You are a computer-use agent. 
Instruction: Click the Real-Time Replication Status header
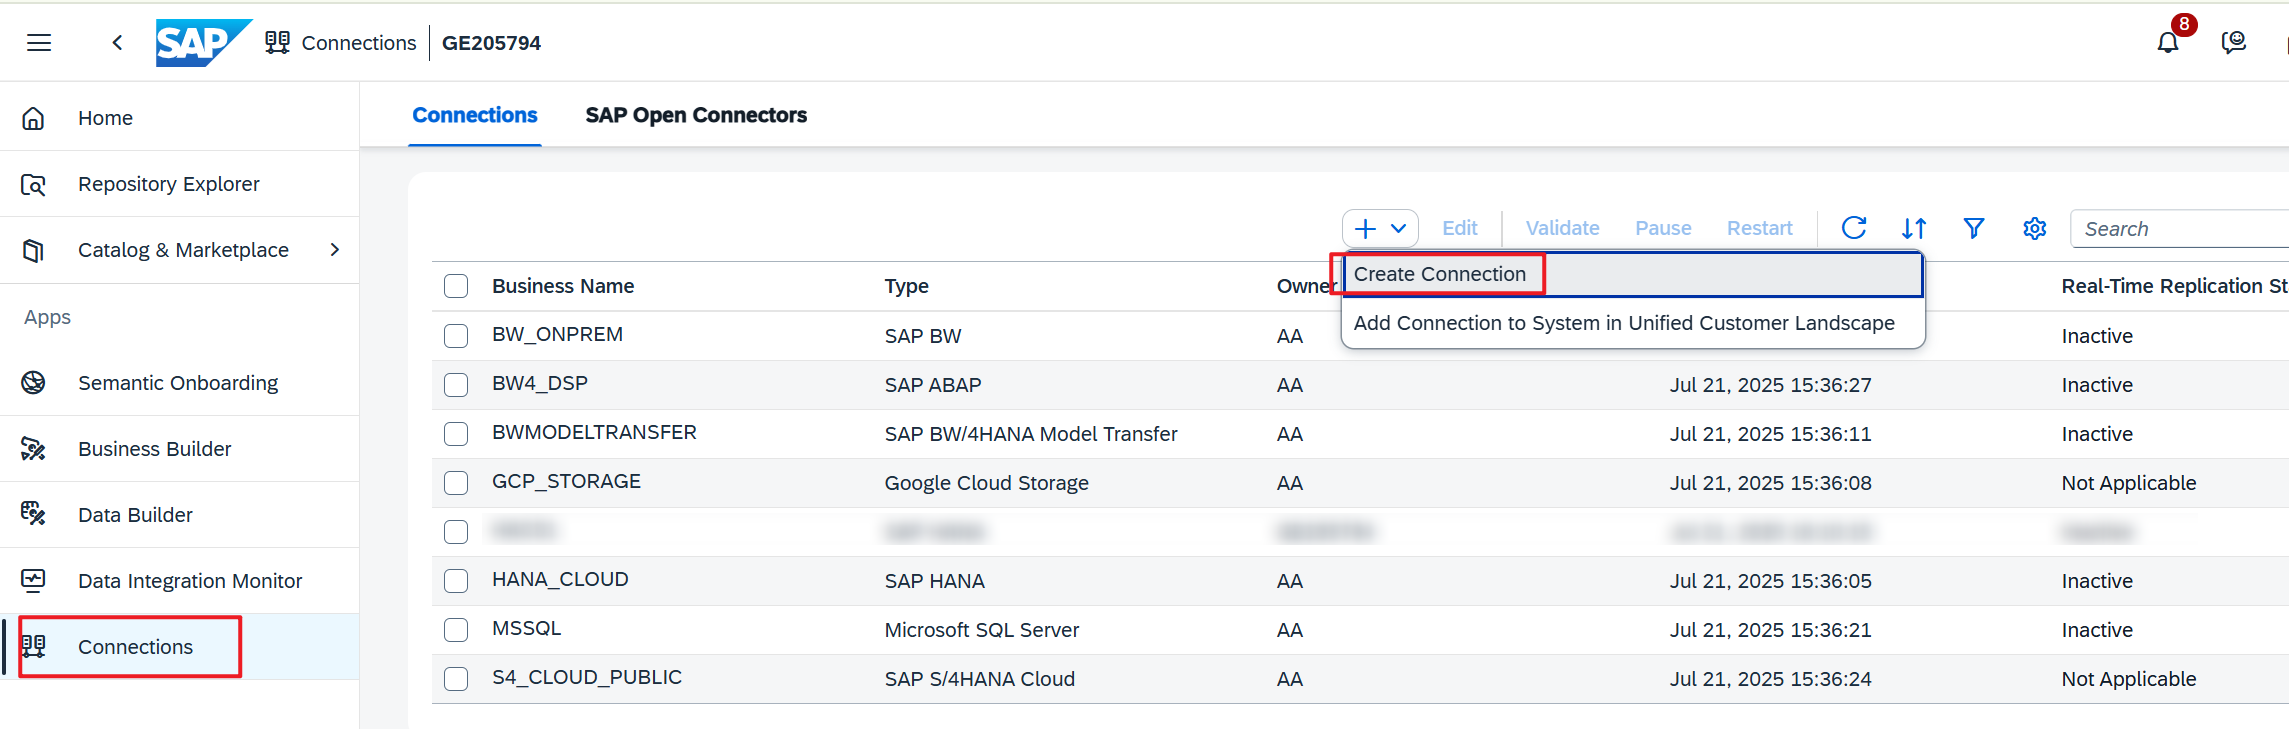(2175, 286)
